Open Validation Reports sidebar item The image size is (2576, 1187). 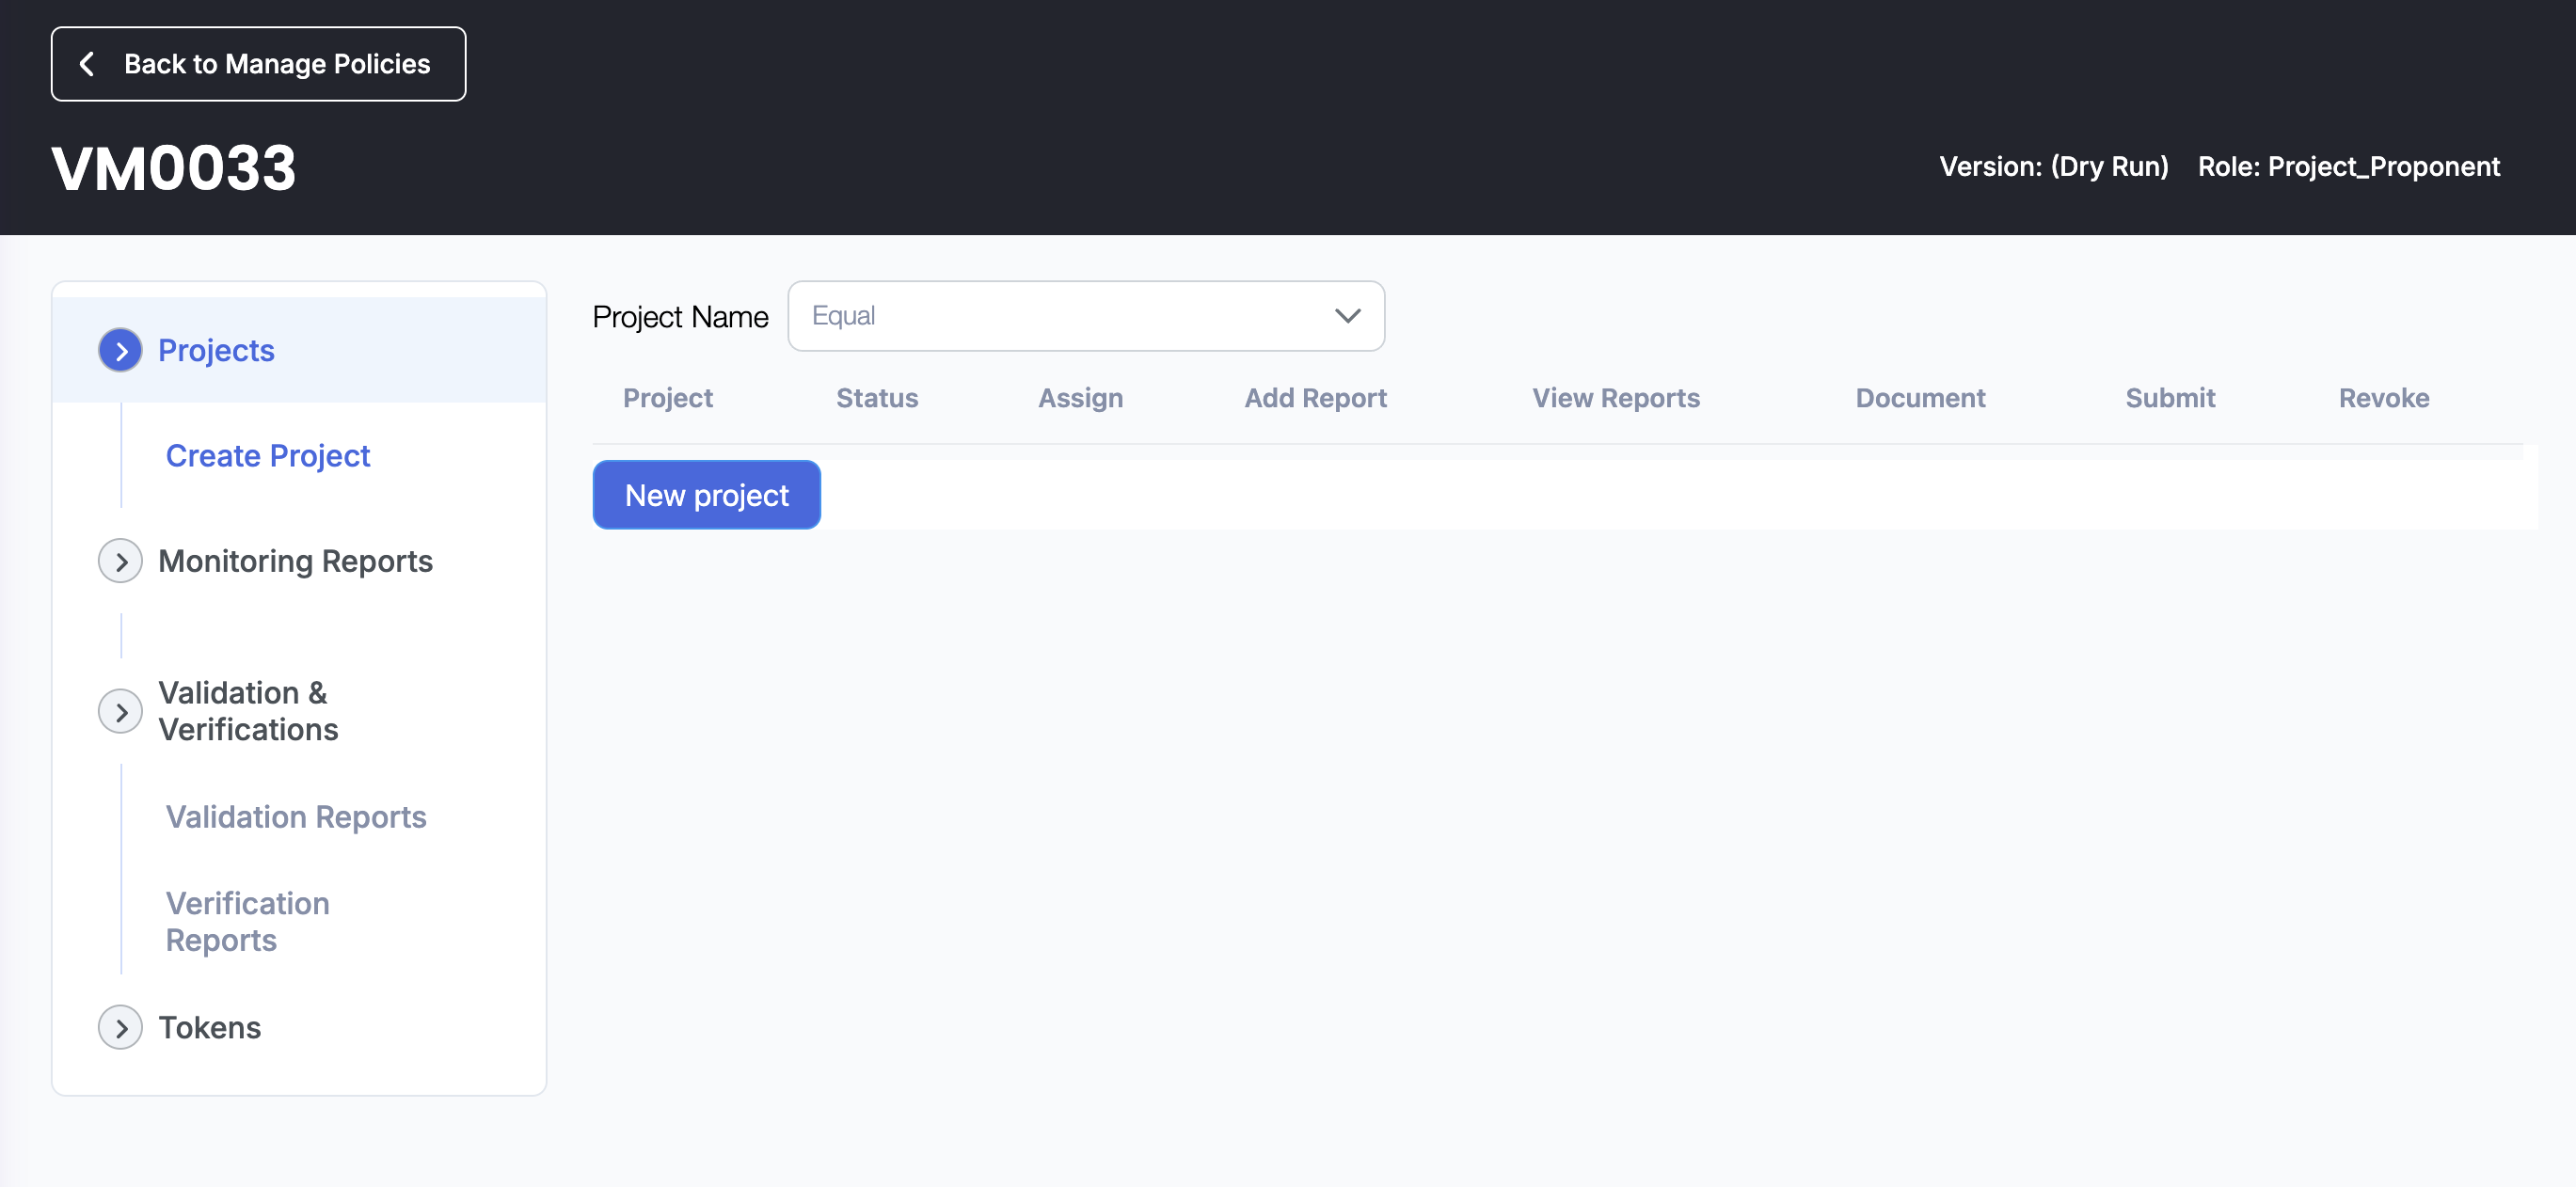pos(295,817)
